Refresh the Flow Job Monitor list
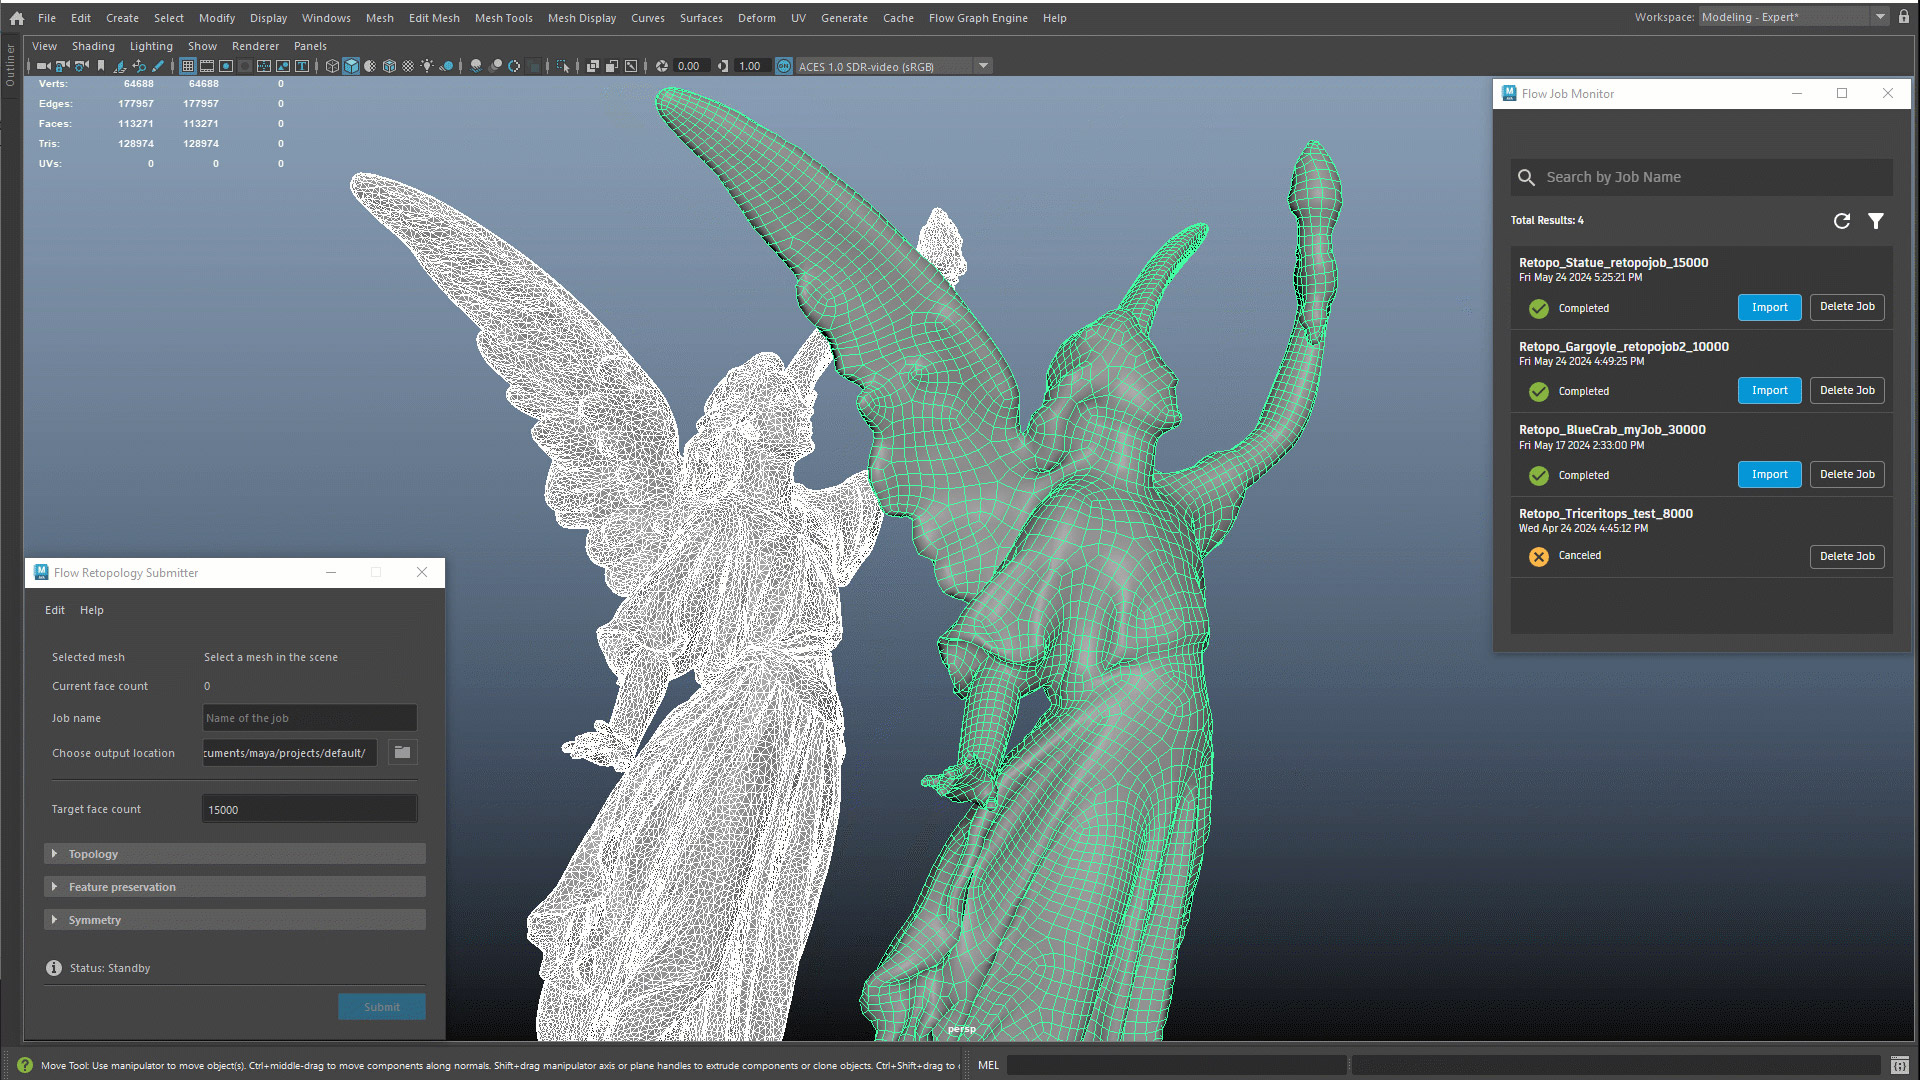Viewport: 1920px width, 1080px height. 1841,221
